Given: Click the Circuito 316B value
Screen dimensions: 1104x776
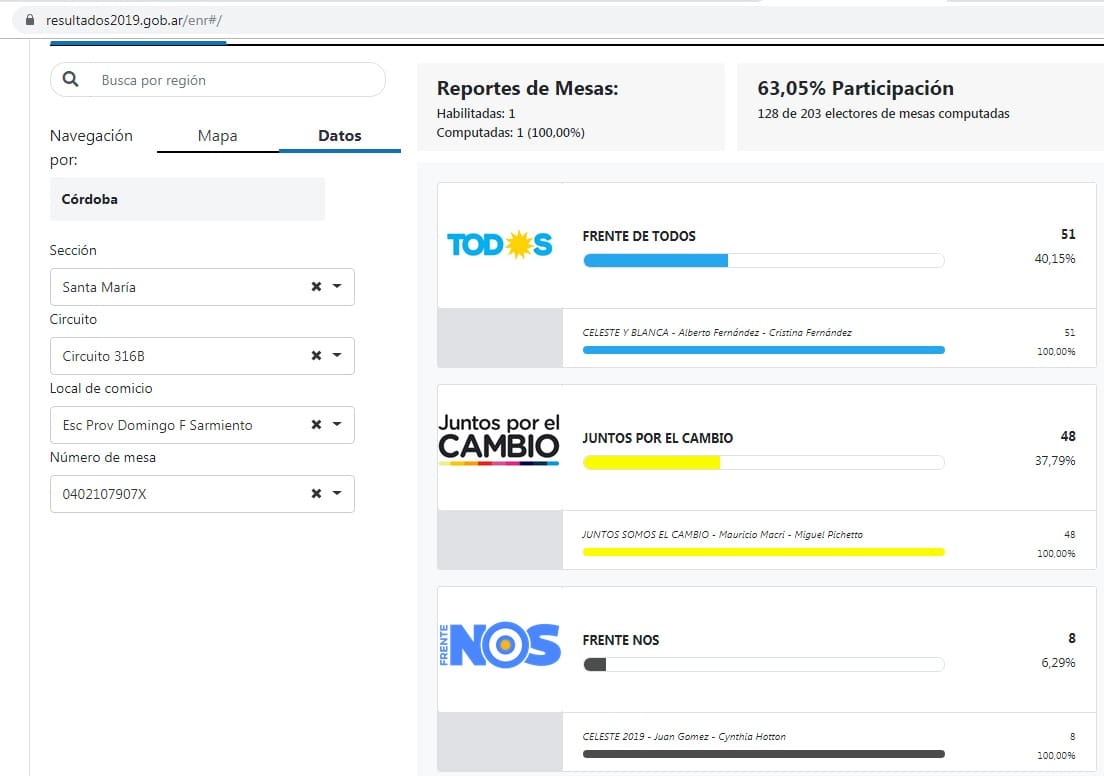Looking at the screenshot, I should [104, 356].
